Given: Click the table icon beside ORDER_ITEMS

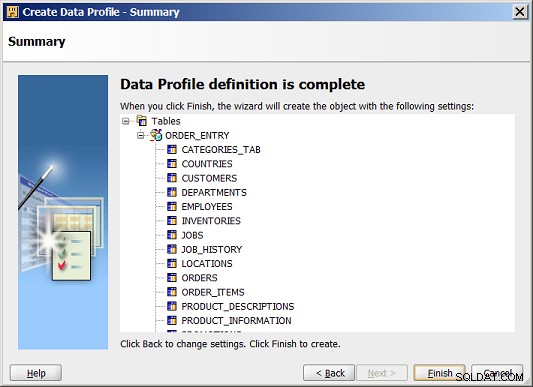Looking at the screenshot, I should point(172,292).
